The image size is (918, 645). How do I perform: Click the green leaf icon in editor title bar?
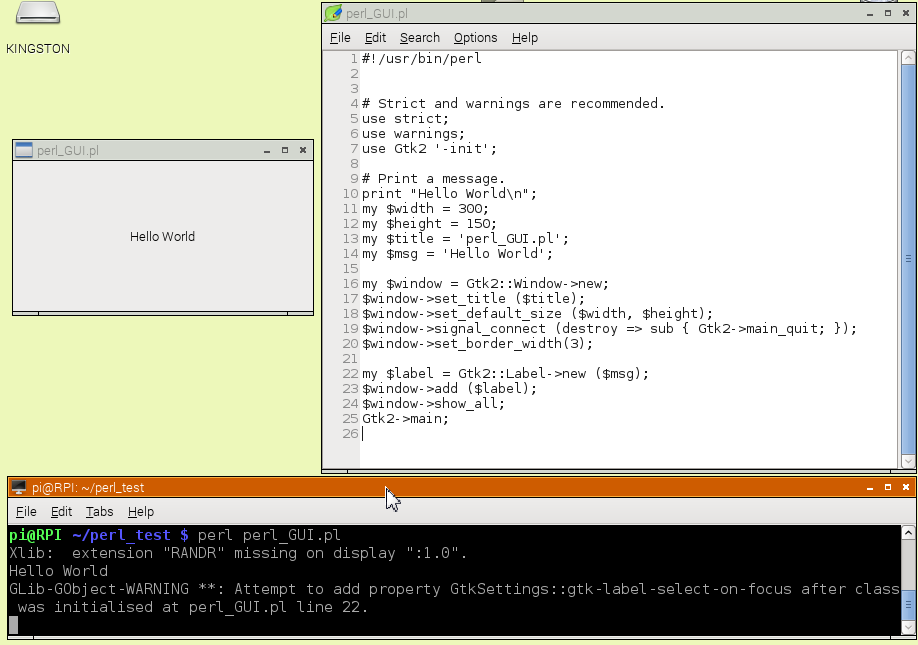pos(333,13)
